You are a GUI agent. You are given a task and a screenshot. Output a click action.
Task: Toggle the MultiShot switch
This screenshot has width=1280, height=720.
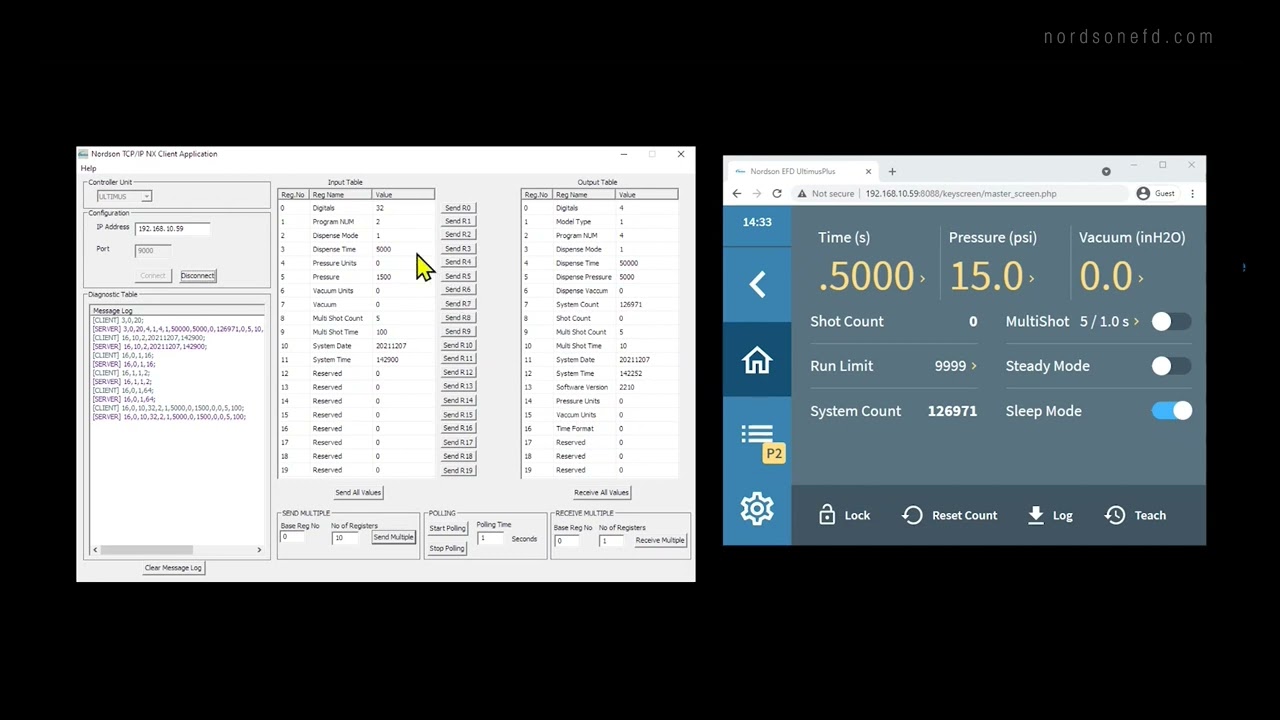point(1170,322)
